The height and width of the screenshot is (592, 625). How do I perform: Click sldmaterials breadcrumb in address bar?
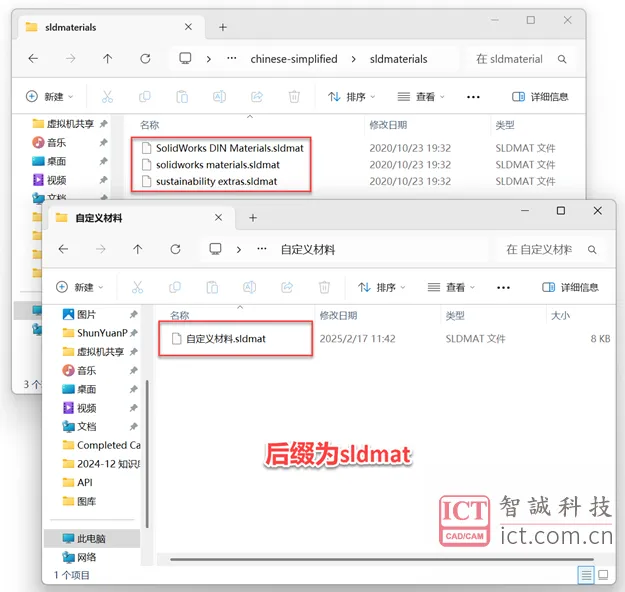coord(398,59)
